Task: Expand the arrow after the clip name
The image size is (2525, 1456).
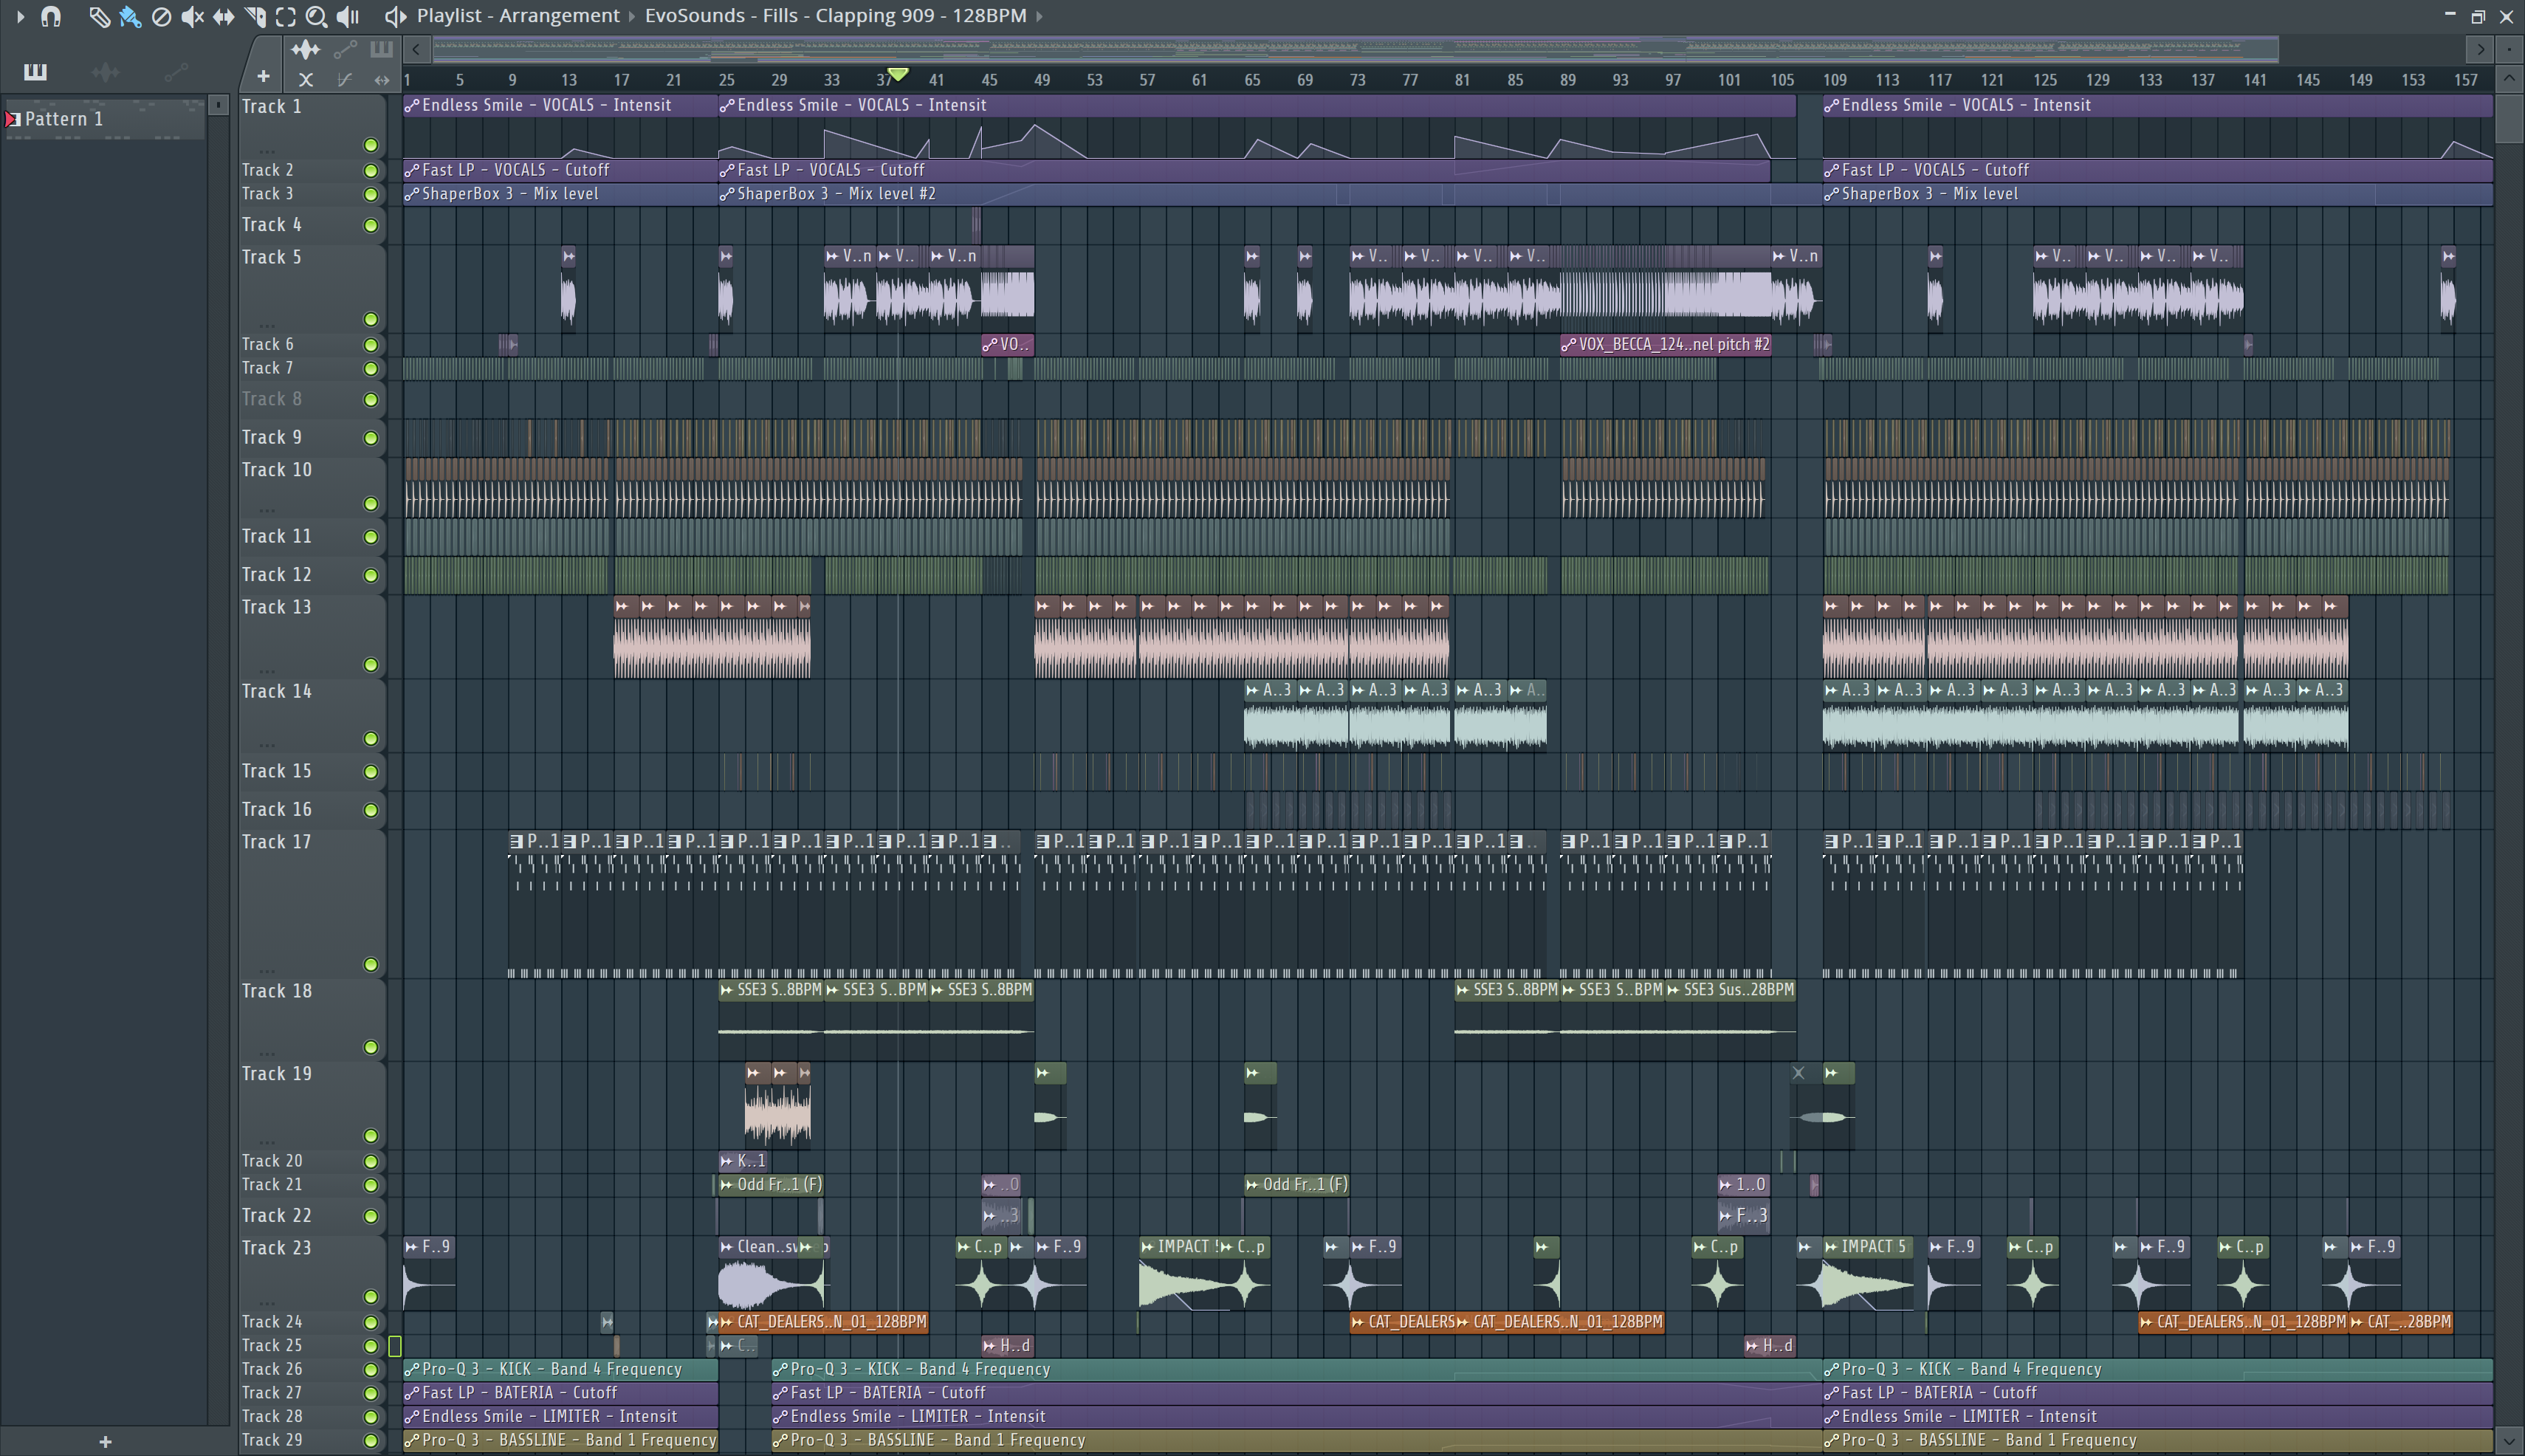Action: pyautogui.click(x=1039, y=16)
